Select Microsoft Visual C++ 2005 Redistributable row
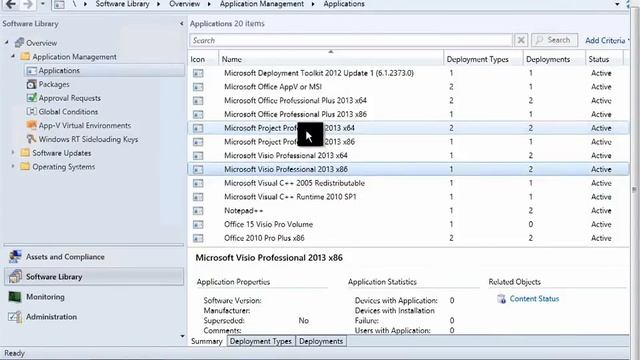Screen dimensions: 640x360 pos(408,183)
